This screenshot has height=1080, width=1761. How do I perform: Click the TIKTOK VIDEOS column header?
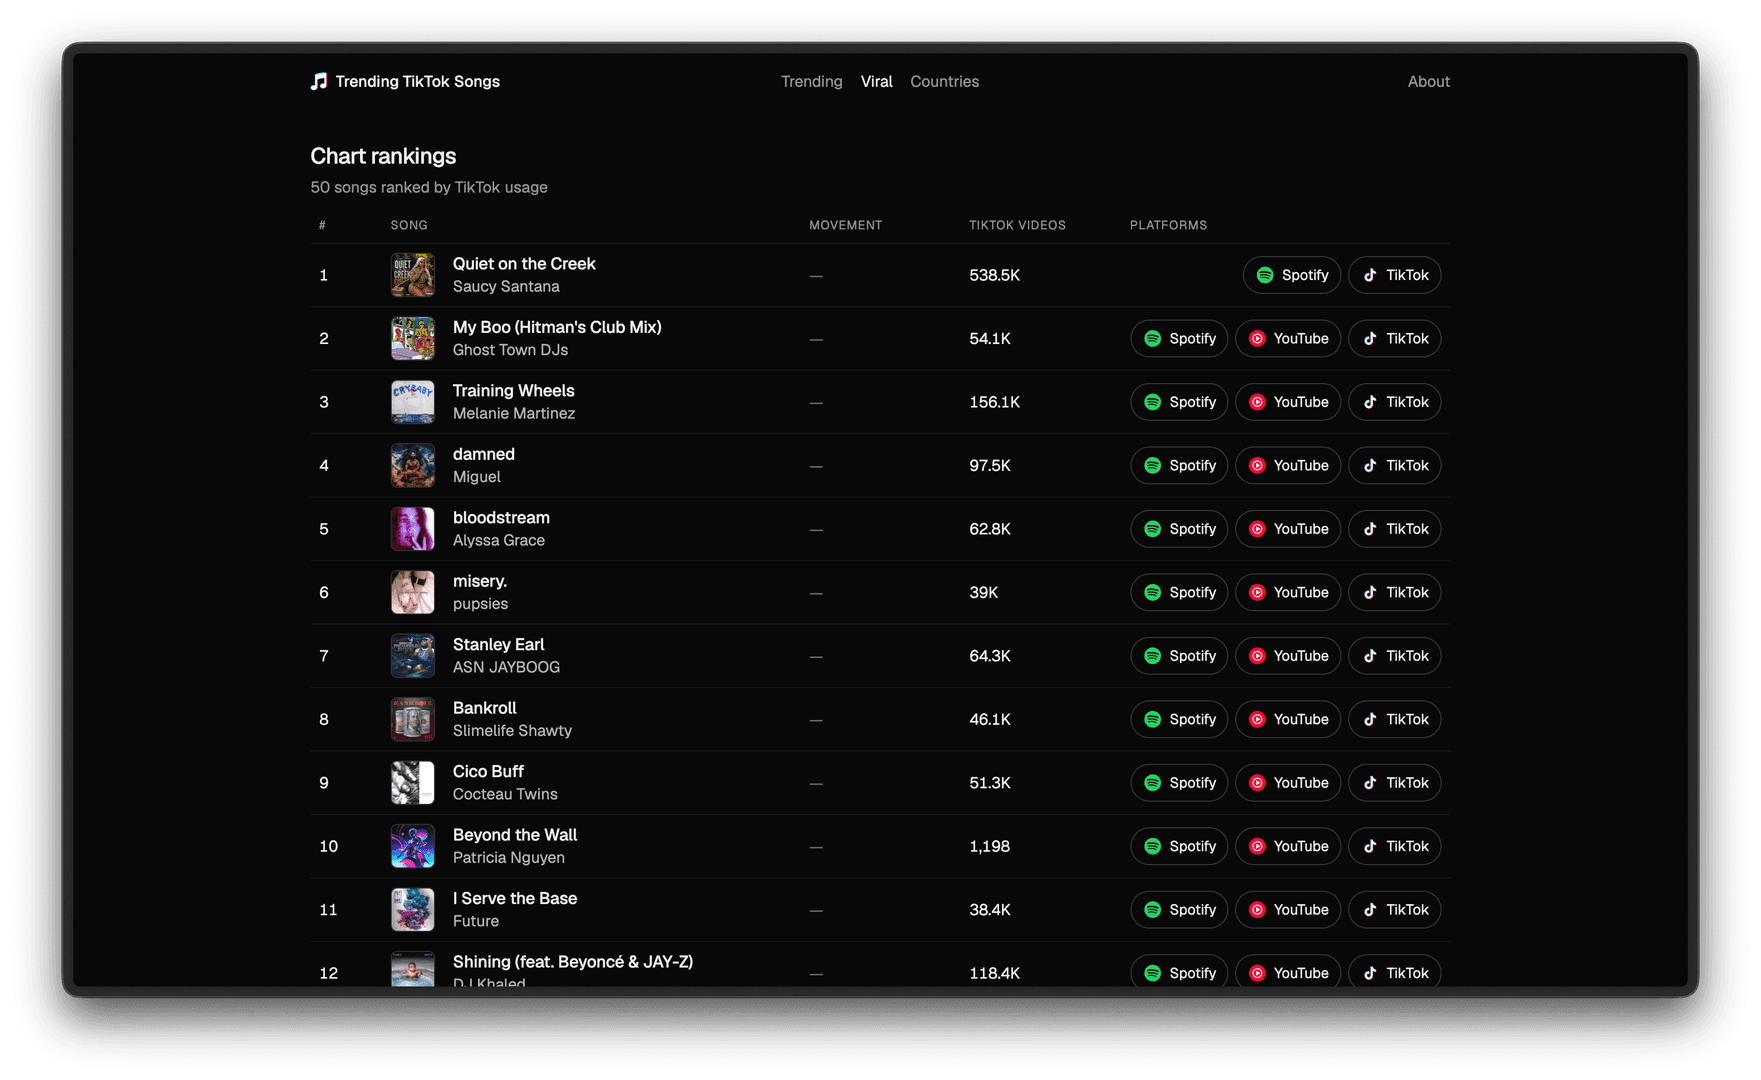click(1017, 225)
